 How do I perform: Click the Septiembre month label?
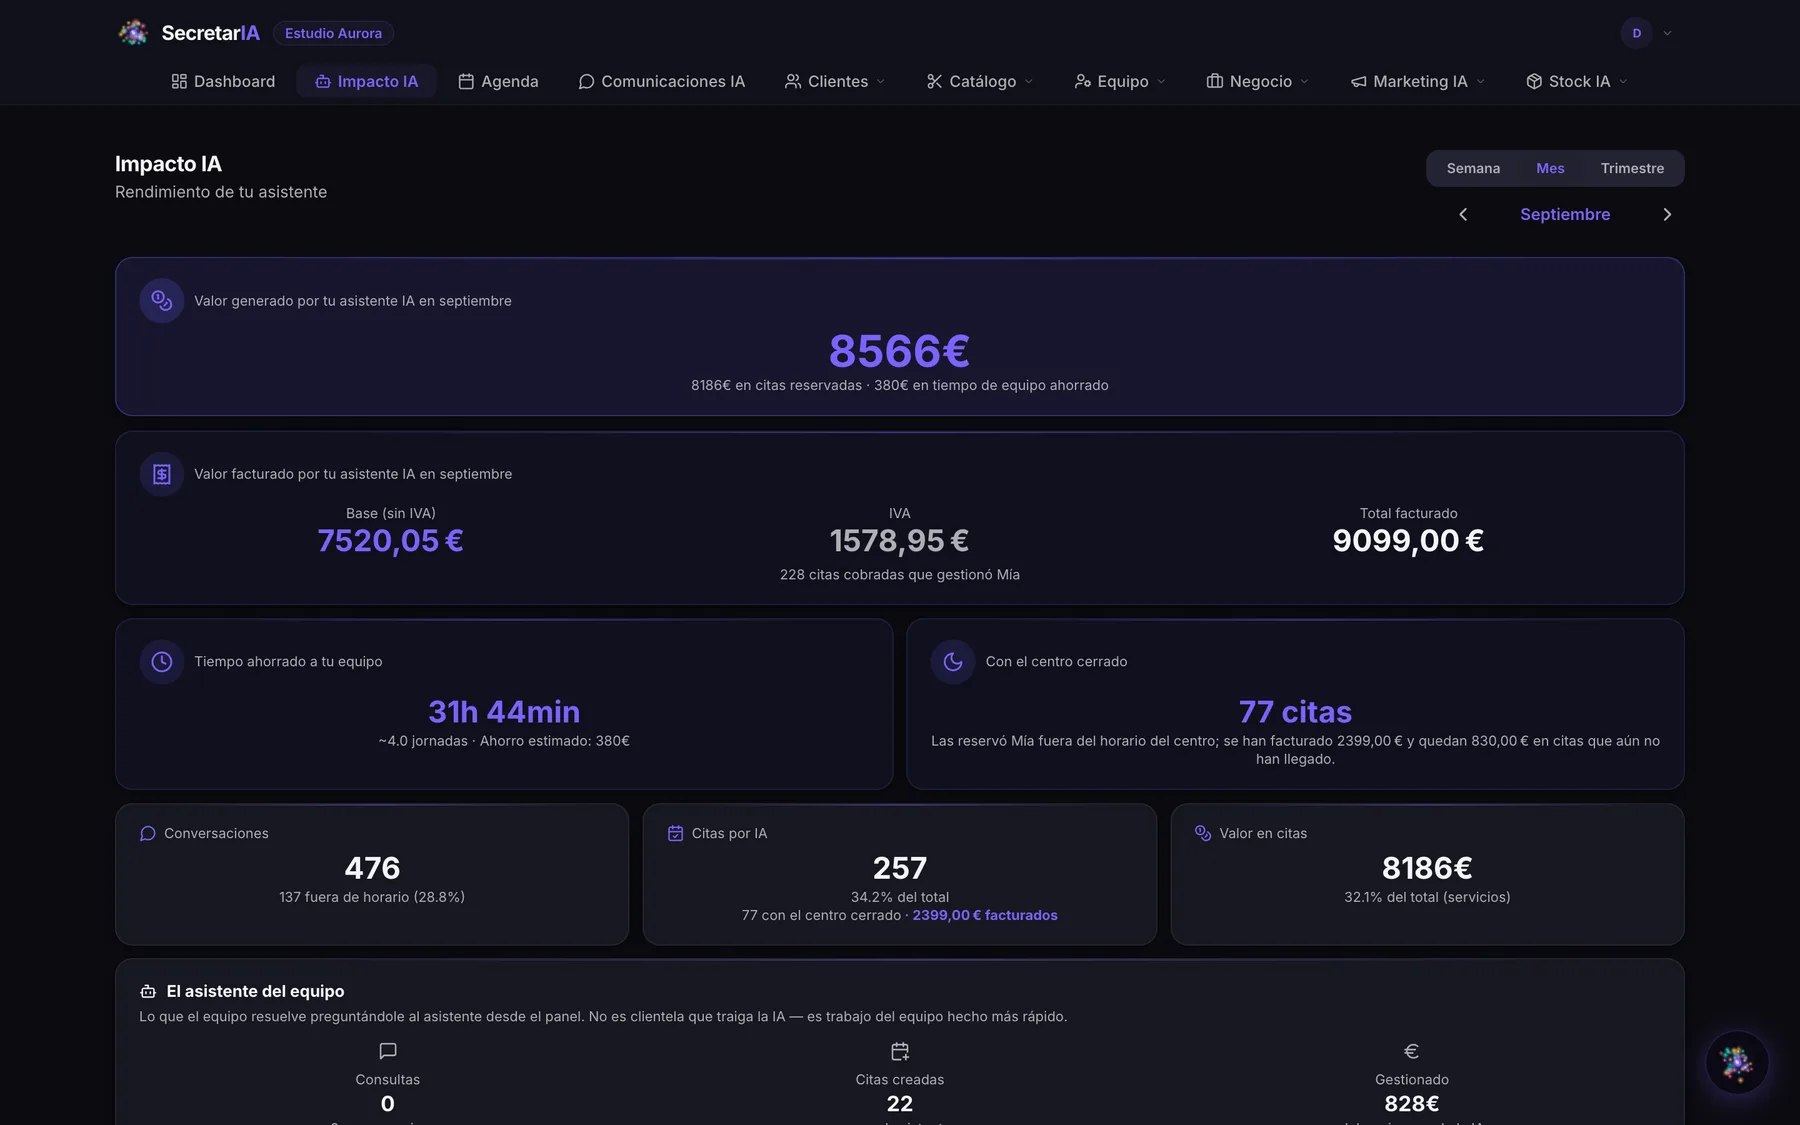[x=1565, y=214]
